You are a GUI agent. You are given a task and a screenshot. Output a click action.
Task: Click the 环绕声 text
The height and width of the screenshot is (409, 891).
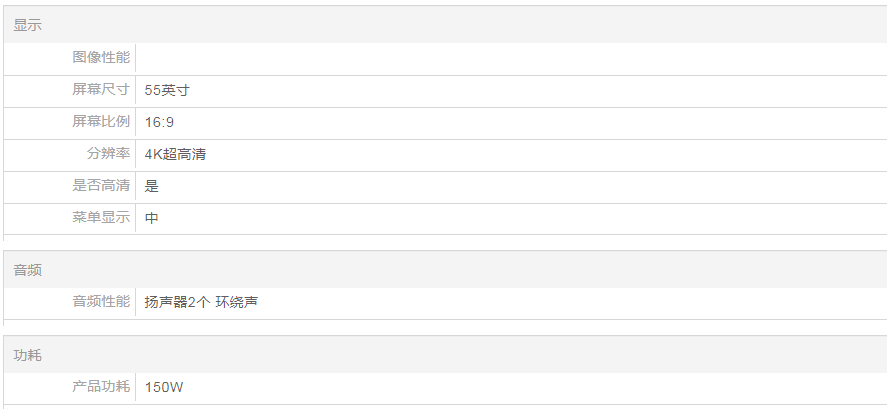click(237, 302)
